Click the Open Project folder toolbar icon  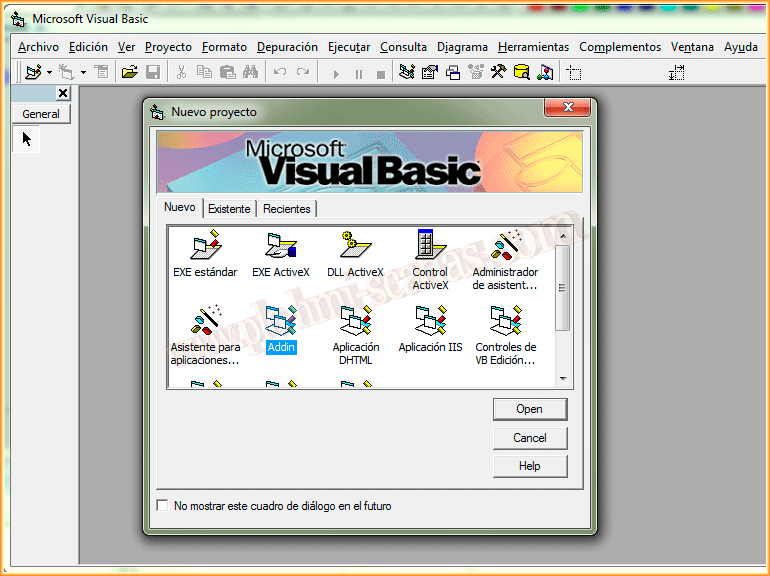[x=129, y=73]
